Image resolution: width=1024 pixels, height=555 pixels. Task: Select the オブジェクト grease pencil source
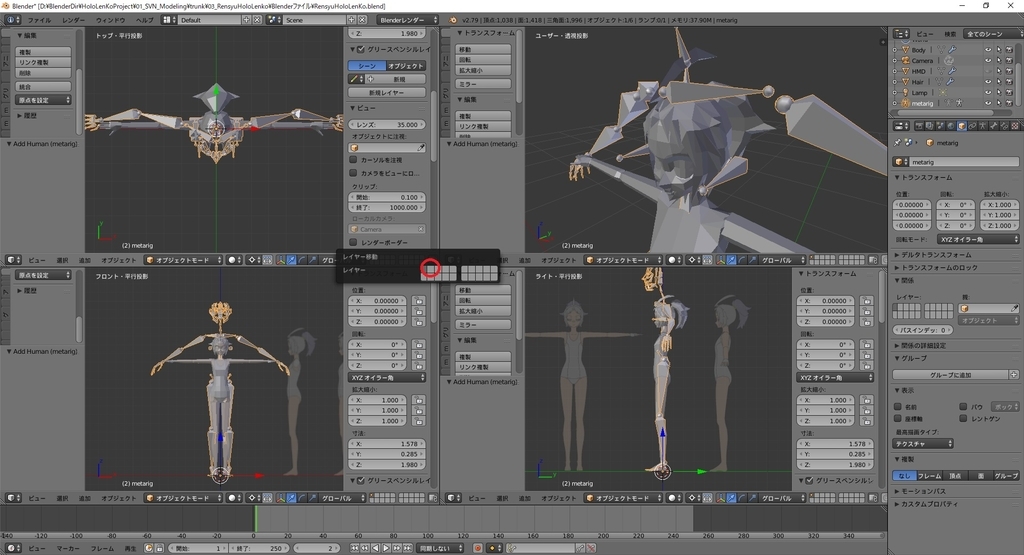(406, 66)
